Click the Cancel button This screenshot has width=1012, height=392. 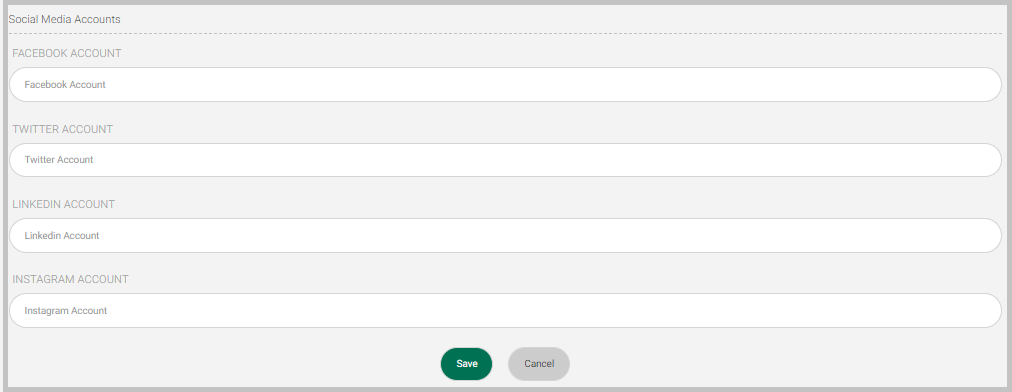[x=539, y=364]
